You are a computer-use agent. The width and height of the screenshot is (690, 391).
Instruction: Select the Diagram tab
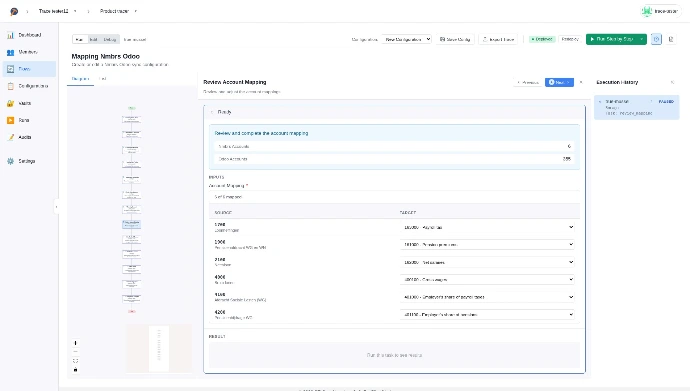80,79
